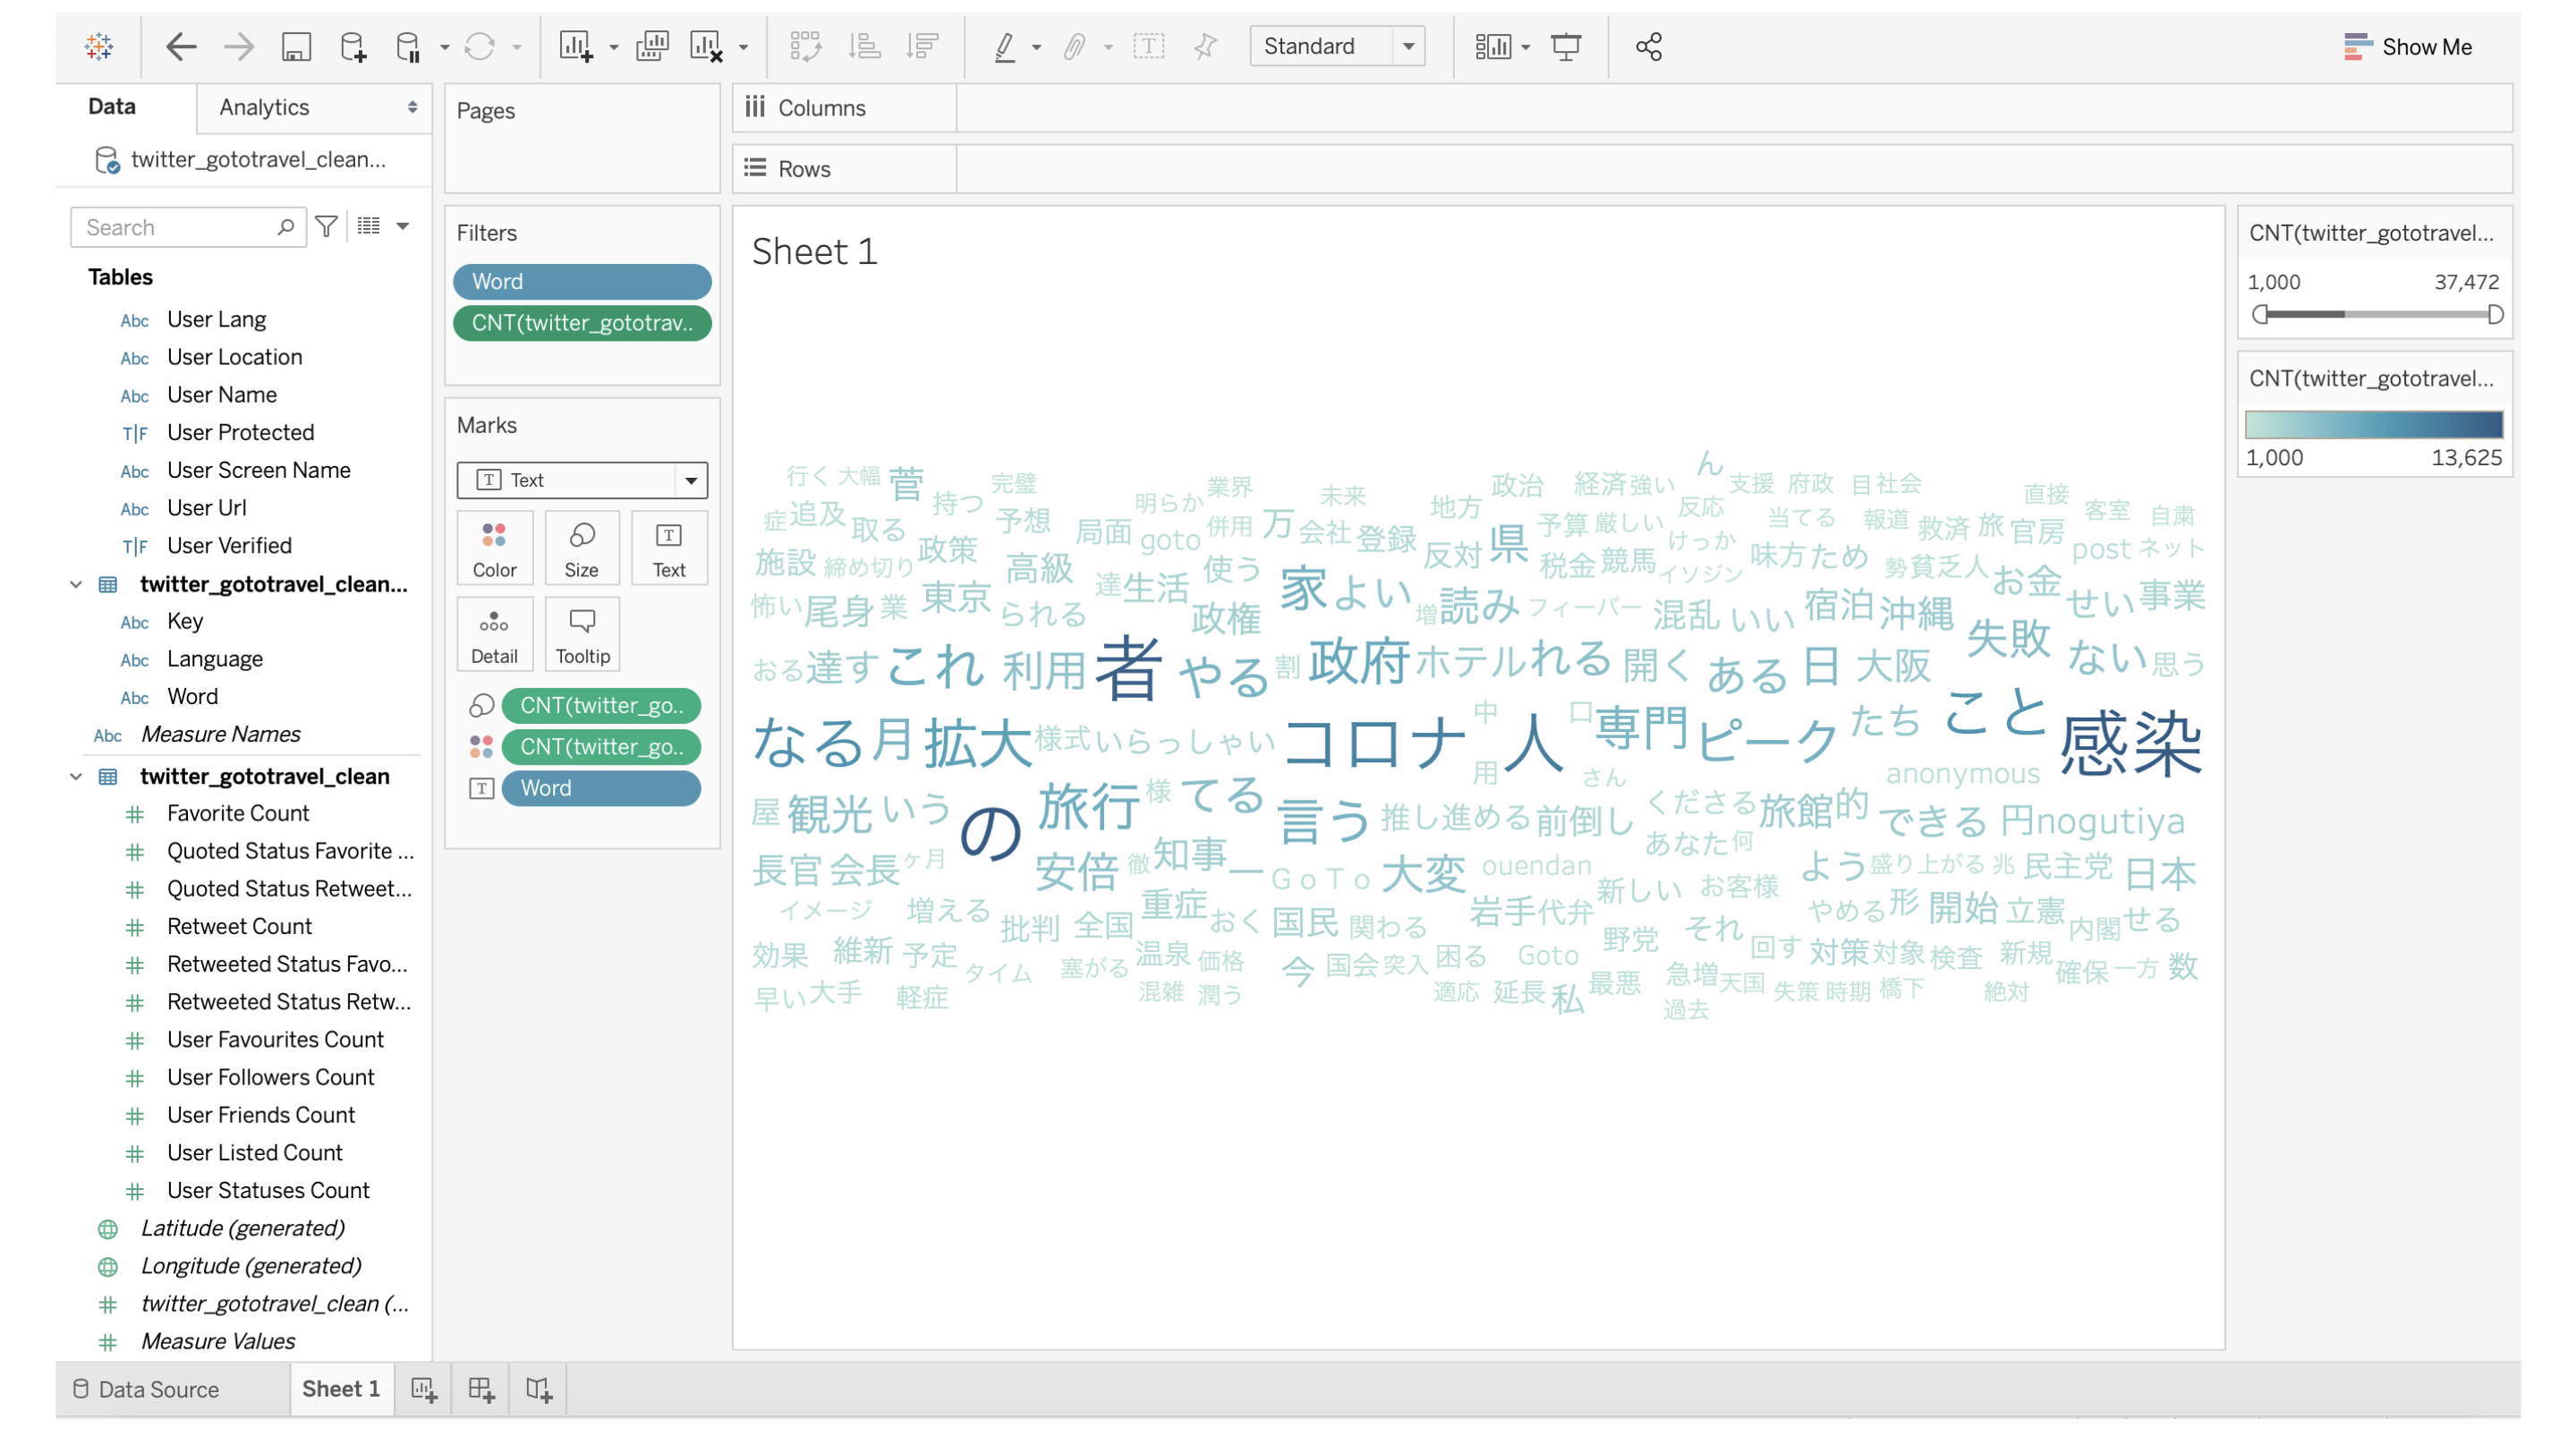Viewport: 2576px width, 1436px height.
Task: Open the Size marks card
Action: [x=582, y=549]
